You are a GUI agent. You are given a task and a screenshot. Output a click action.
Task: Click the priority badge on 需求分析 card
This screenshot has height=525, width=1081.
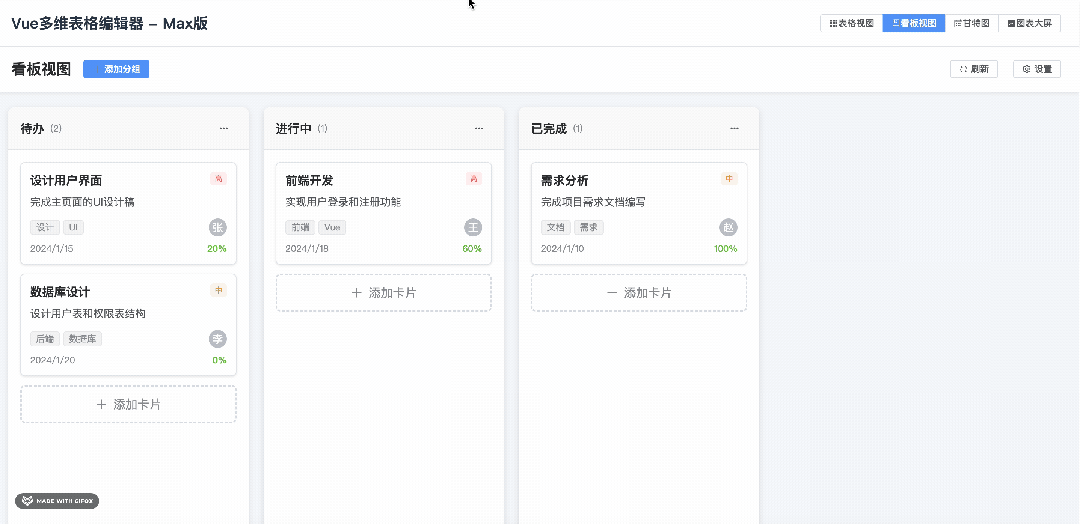click(729, 179)
